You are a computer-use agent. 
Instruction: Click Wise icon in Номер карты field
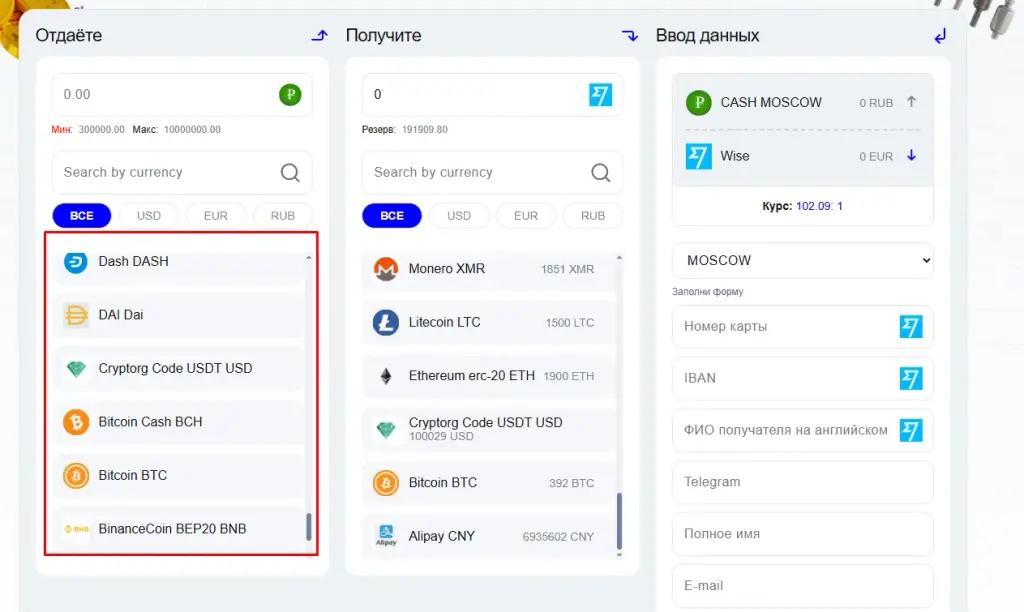click(911, 327)
